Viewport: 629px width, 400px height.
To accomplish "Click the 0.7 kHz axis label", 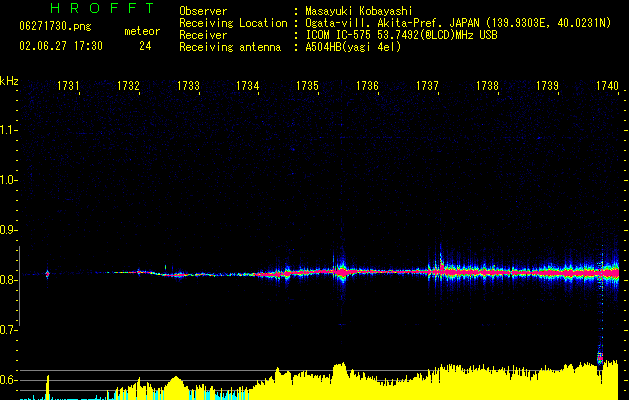I will coord(7,330).
